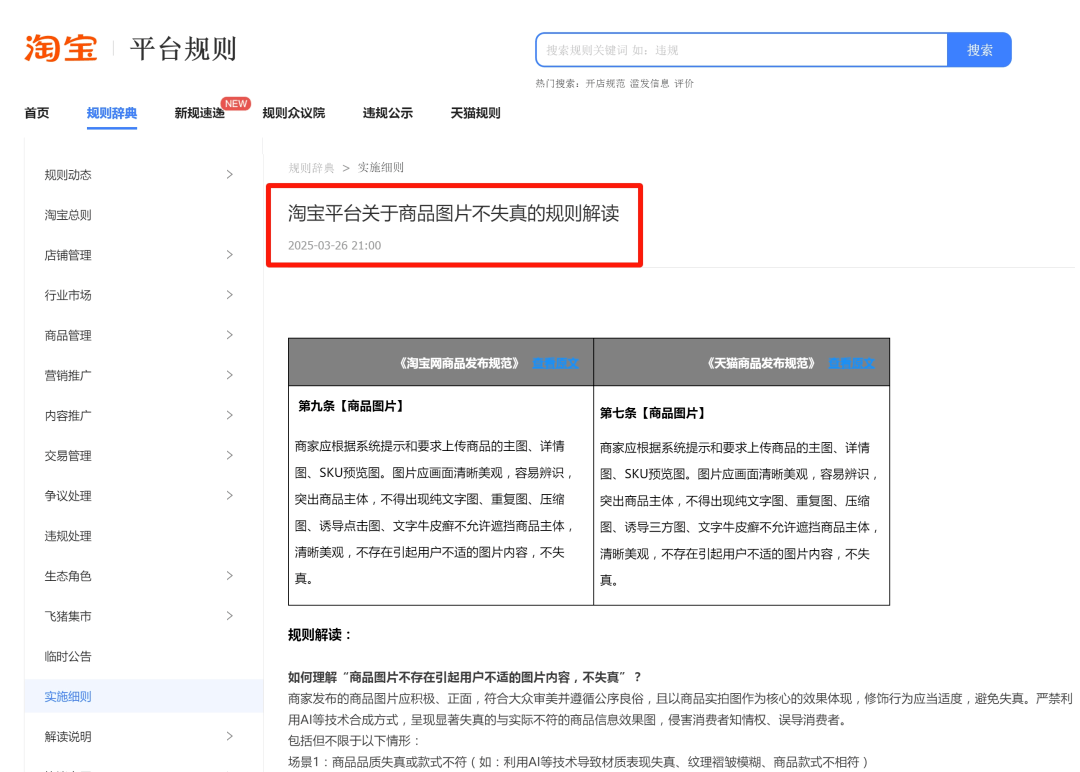Open the 新规速递 tab
Screen dimensions: 1080x772
pyautogui.click(x=199, y=113)
